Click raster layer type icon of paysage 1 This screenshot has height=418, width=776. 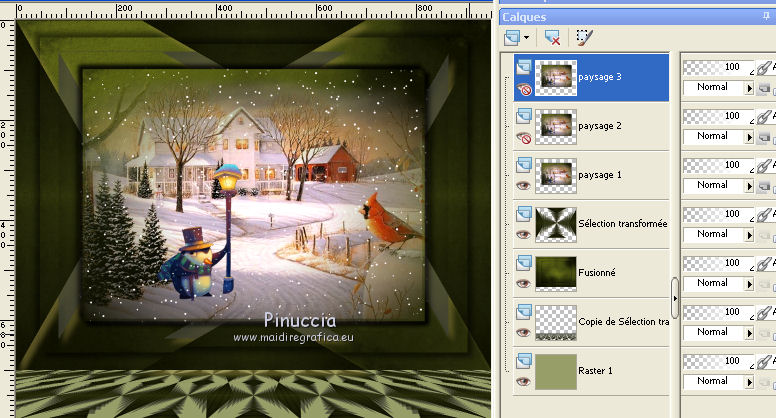point(524,165)
